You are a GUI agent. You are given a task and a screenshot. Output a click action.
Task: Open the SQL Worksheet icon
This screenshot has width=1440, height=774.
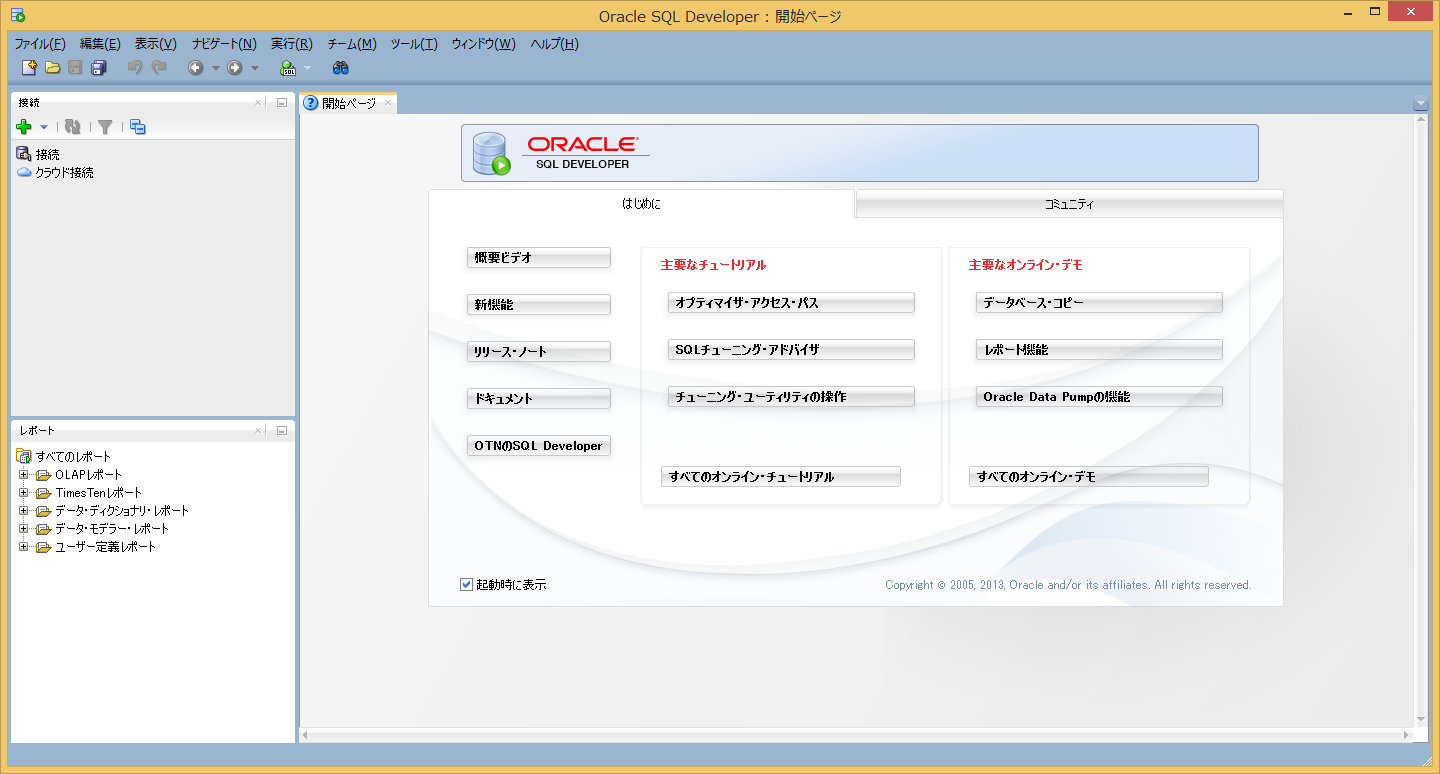pos(288,68)
